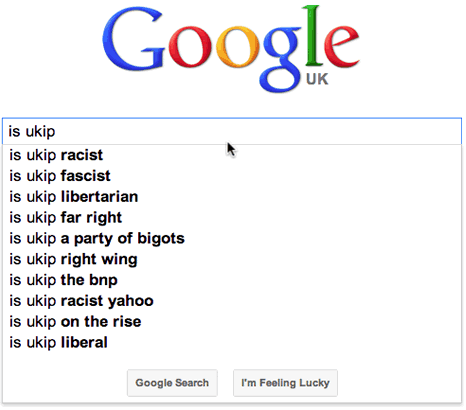466x410 pixels.
Task: Click the blue capital G in the logo
Action: [x=133, y=38]
